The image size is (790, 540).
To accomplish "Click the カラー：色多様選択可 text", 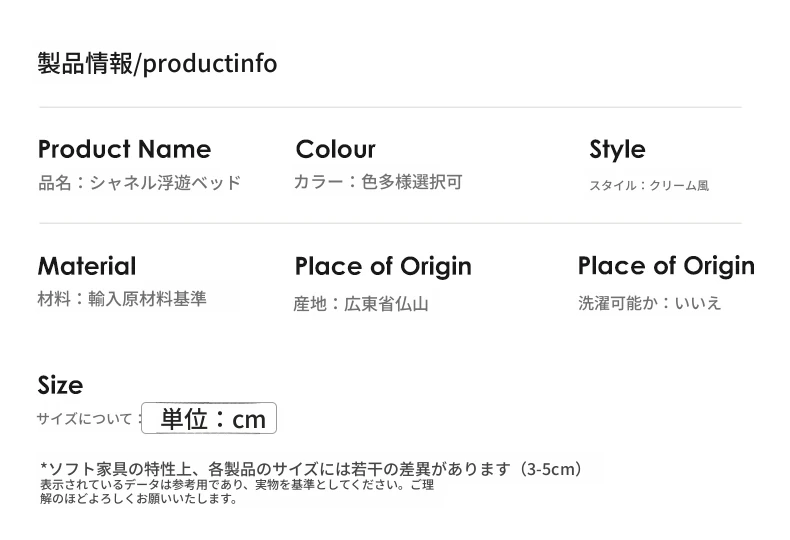I will (x=378, y=183).
